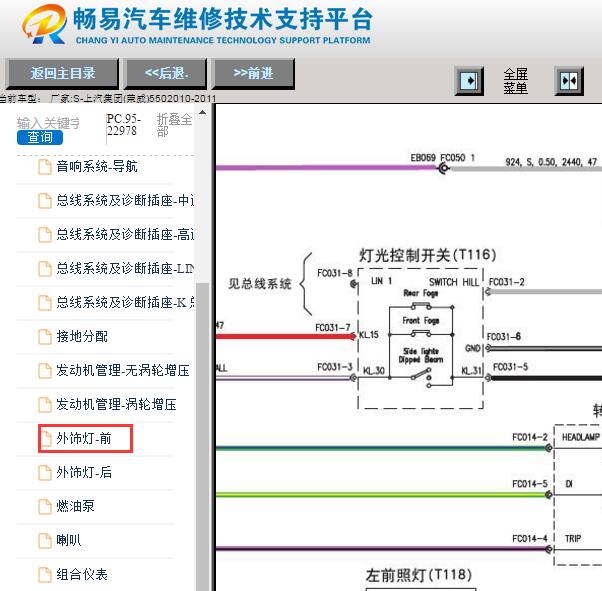Click the 见总线系统 note in diagram
Image resolution: width=602 pixels, height=591 pixels.
tap(260, 284)
